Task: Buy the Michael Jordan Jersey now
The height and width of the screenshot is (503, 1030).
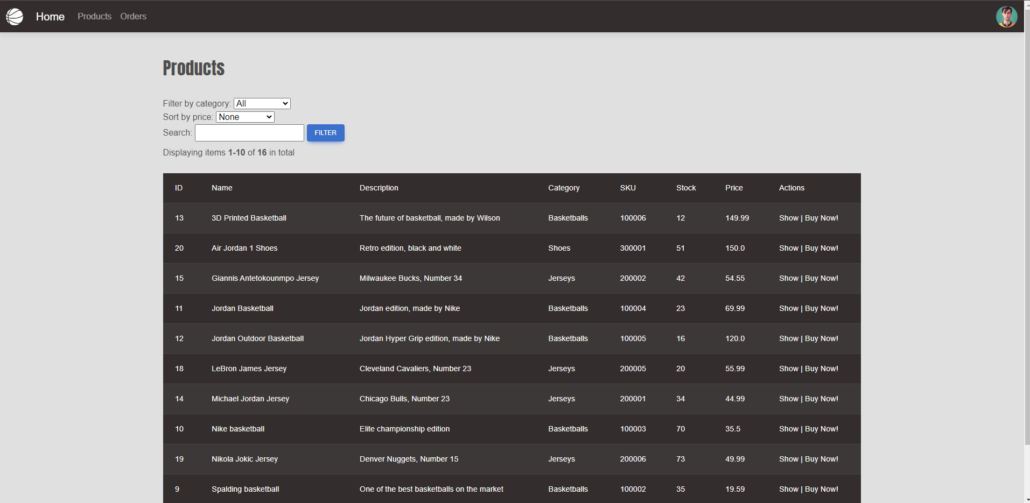Action: coord(821,399)
